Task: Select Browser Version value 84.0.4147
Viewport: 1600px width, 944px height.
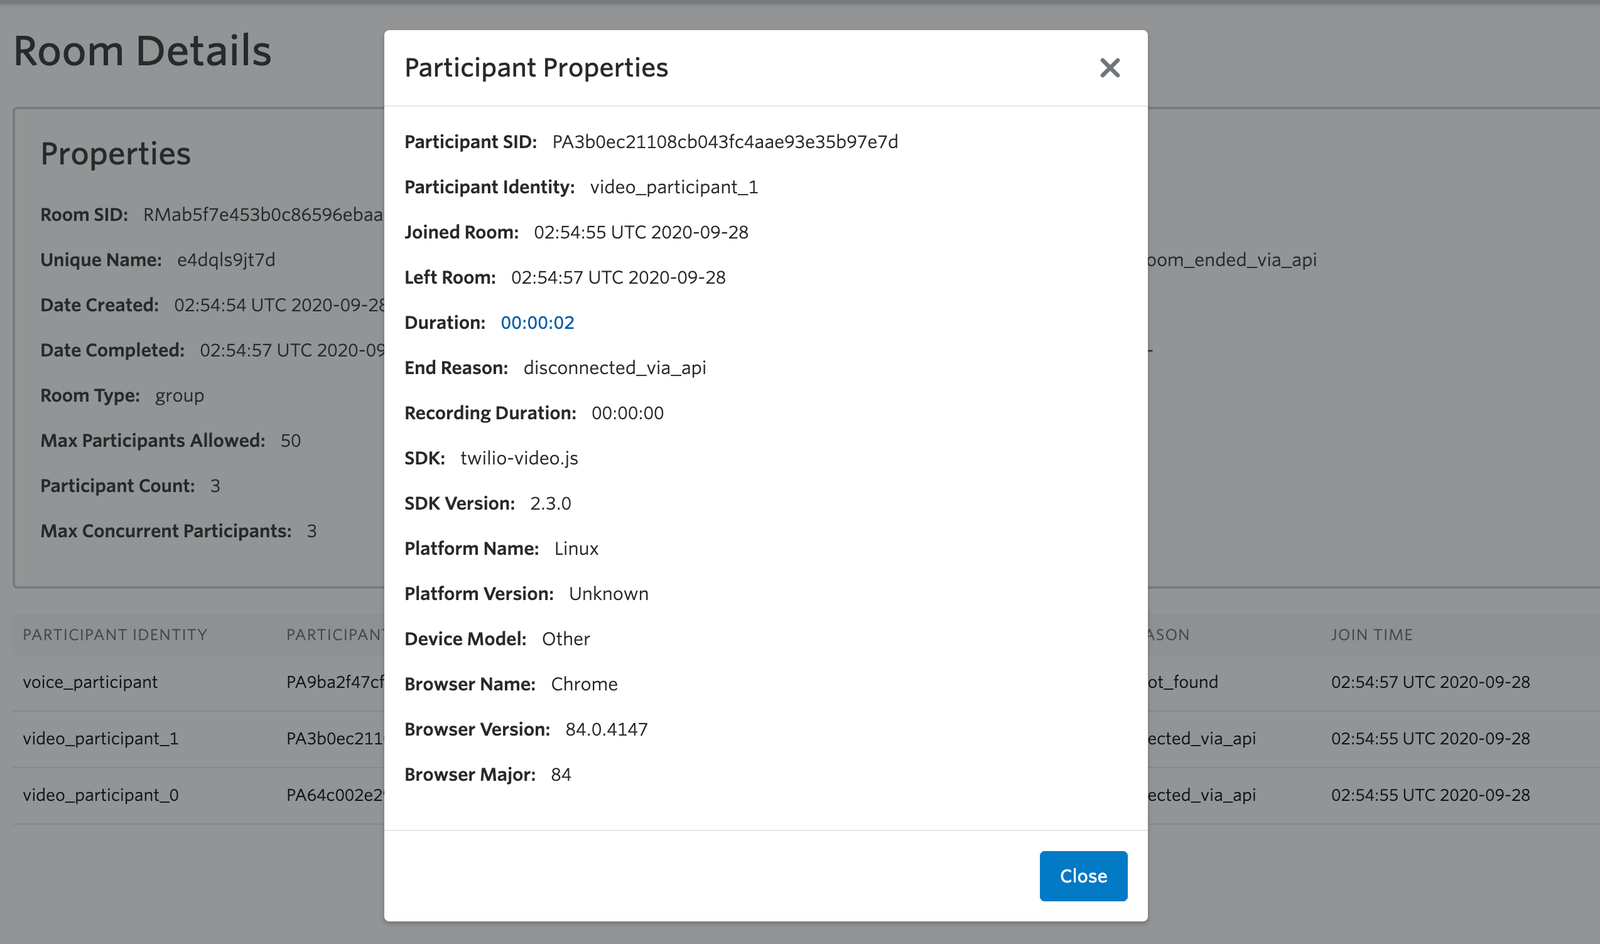Action: coord(606,729)
